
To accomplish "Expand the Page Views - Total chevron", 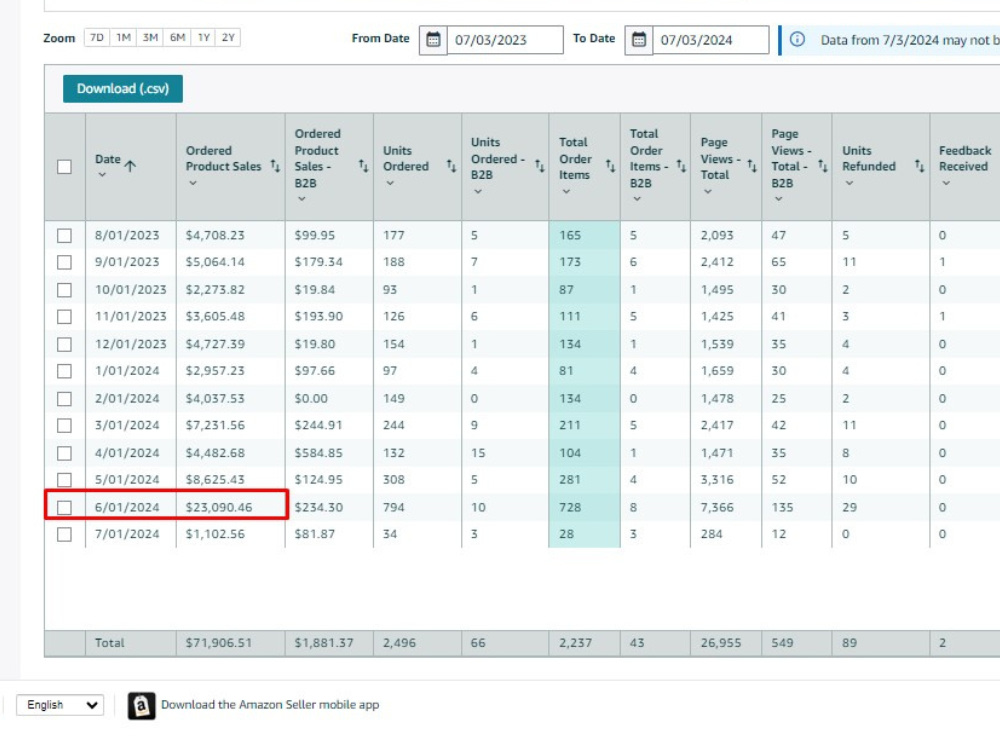I will click(x=707, y=191).
